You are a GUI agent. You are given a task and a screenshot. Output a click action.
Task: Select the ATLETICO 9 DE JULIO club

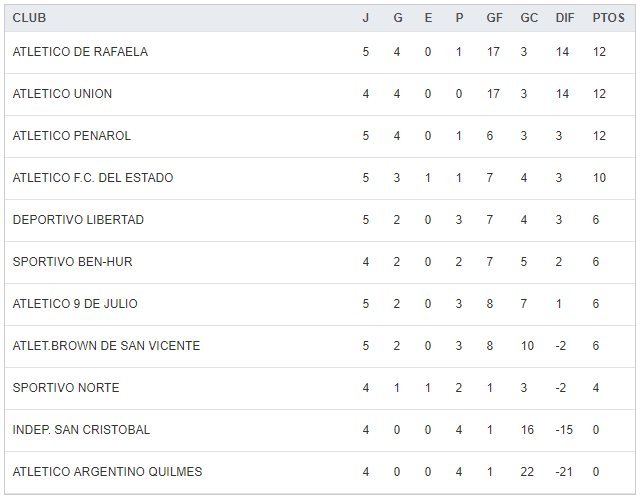75,304
